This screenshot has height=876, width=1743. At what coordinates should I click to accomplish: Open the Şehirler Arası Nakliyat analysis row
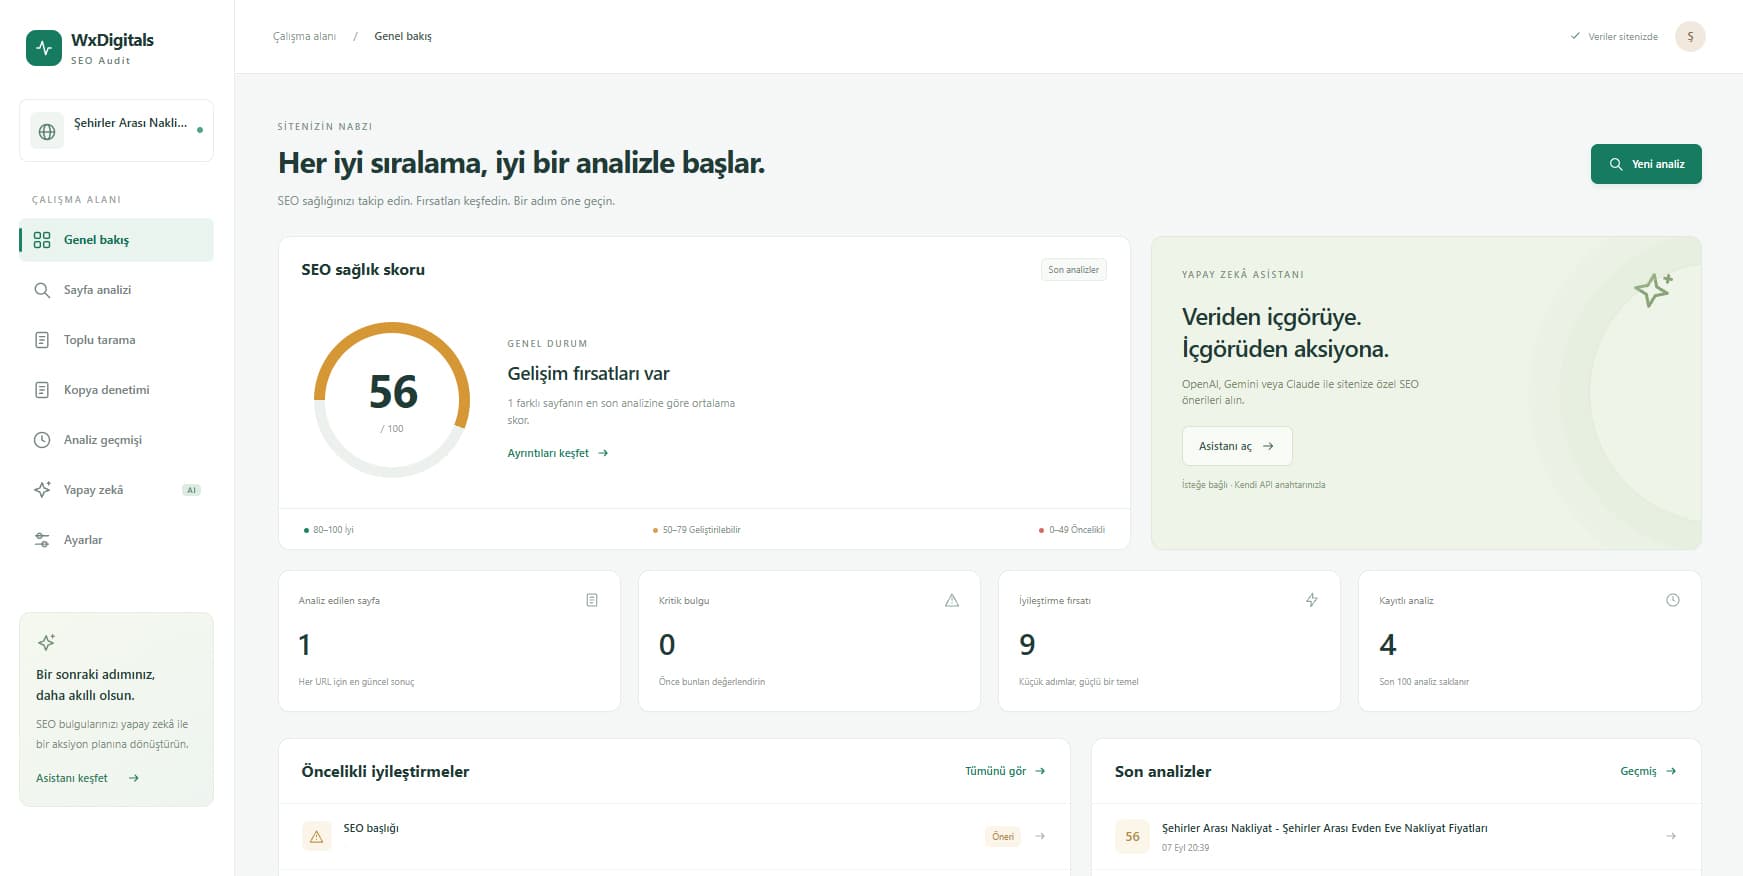tap(1396, 837)
